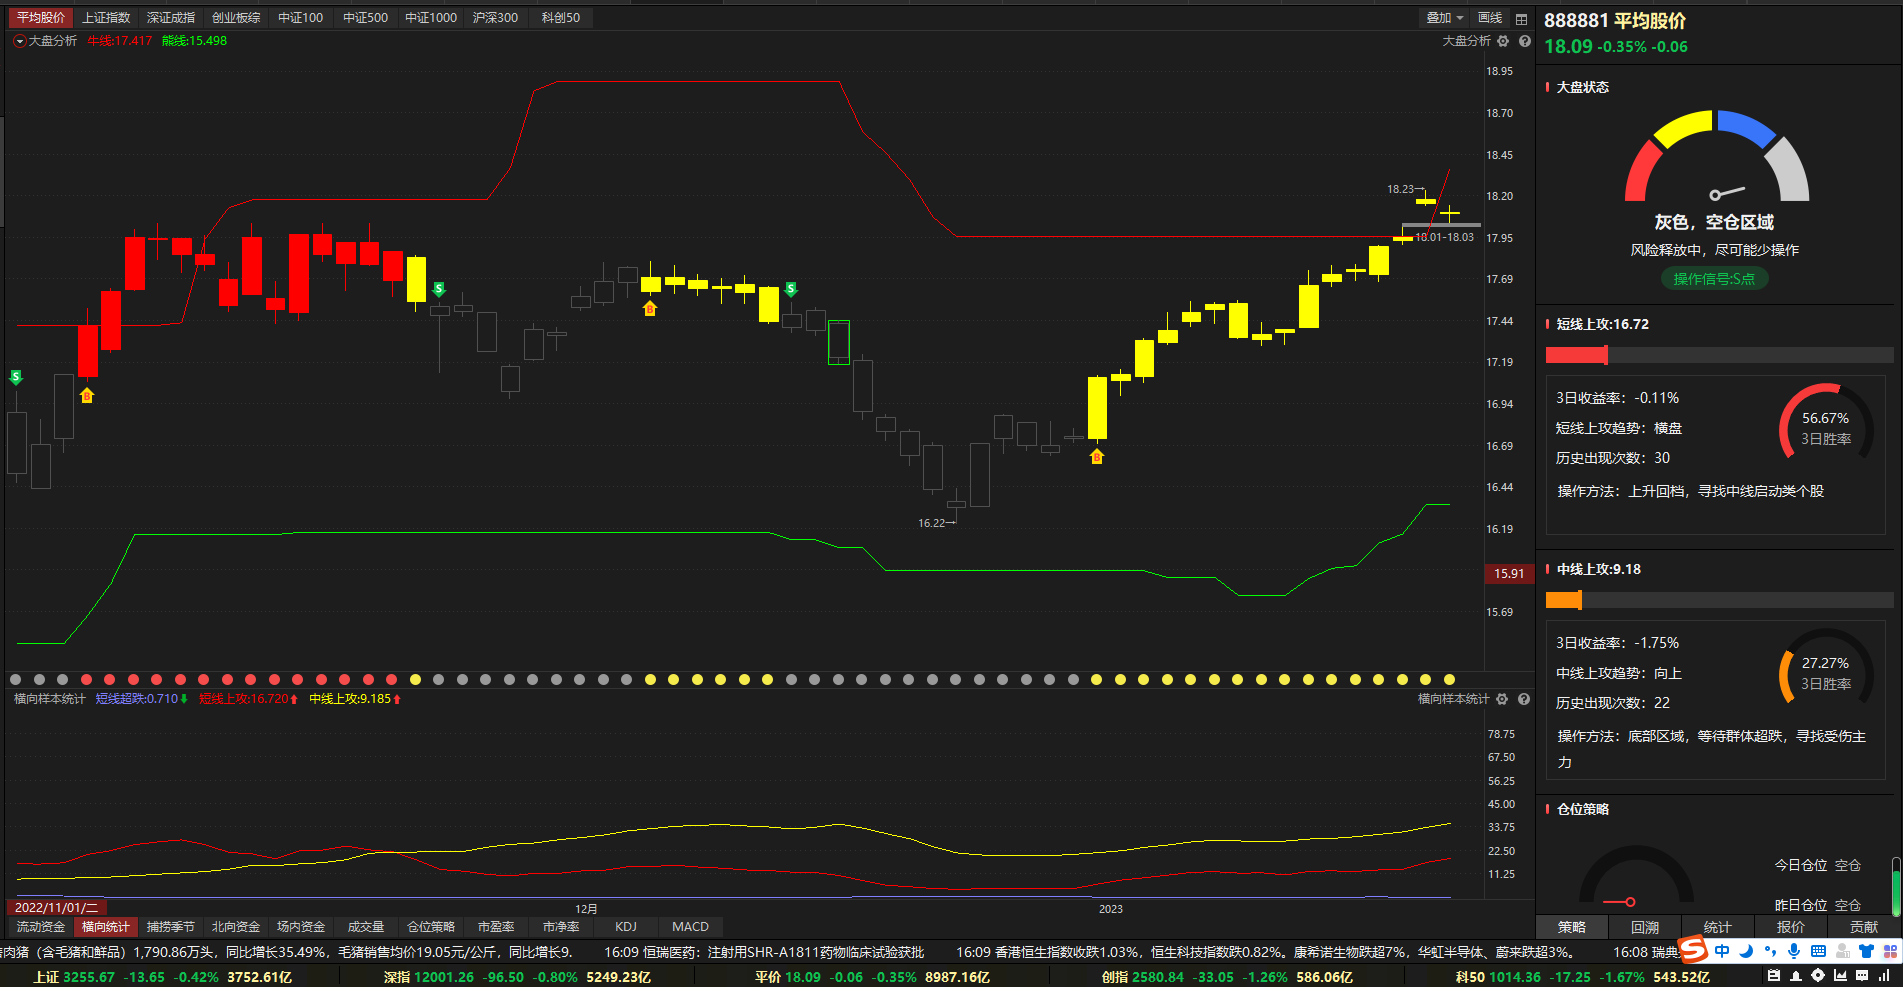Open the 大盘分析 indicator settings gear
1903x987 pixels.
click(x=1503, y=41)
